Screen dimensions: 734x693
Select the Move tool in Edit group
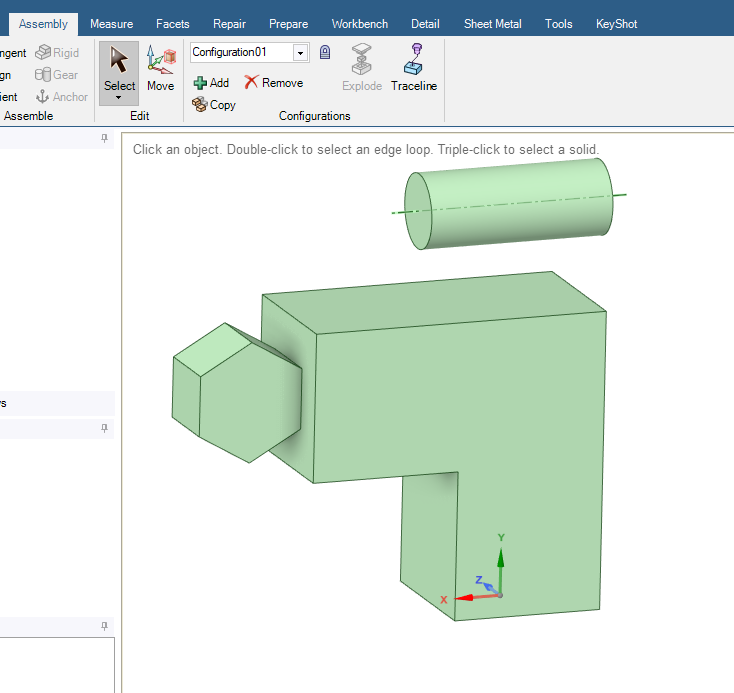click(160, 68)
